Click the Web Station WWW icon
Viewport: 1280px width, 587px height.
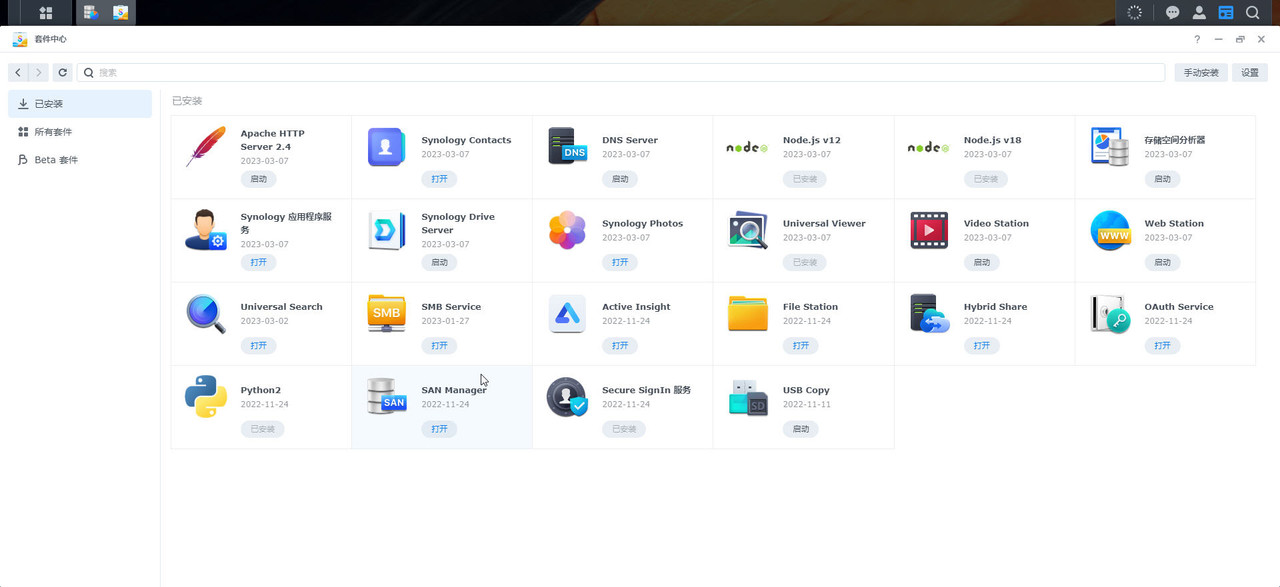[1110, 230]
